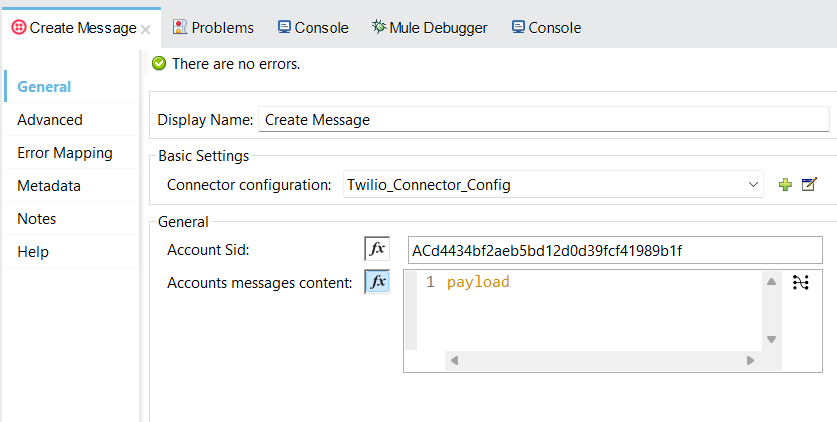837x422 pixels.
Task: Open the transform mapping editor icon
Action: point(801,282)
